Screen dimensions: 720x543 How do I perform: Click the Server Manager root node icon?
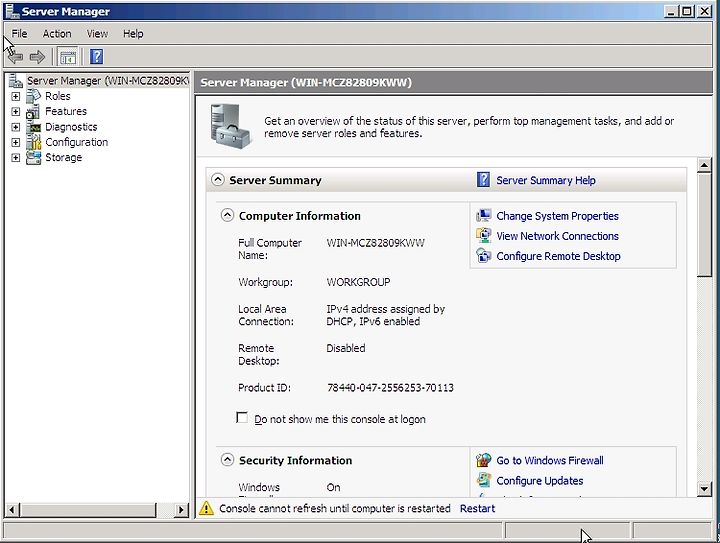point(16,81)
